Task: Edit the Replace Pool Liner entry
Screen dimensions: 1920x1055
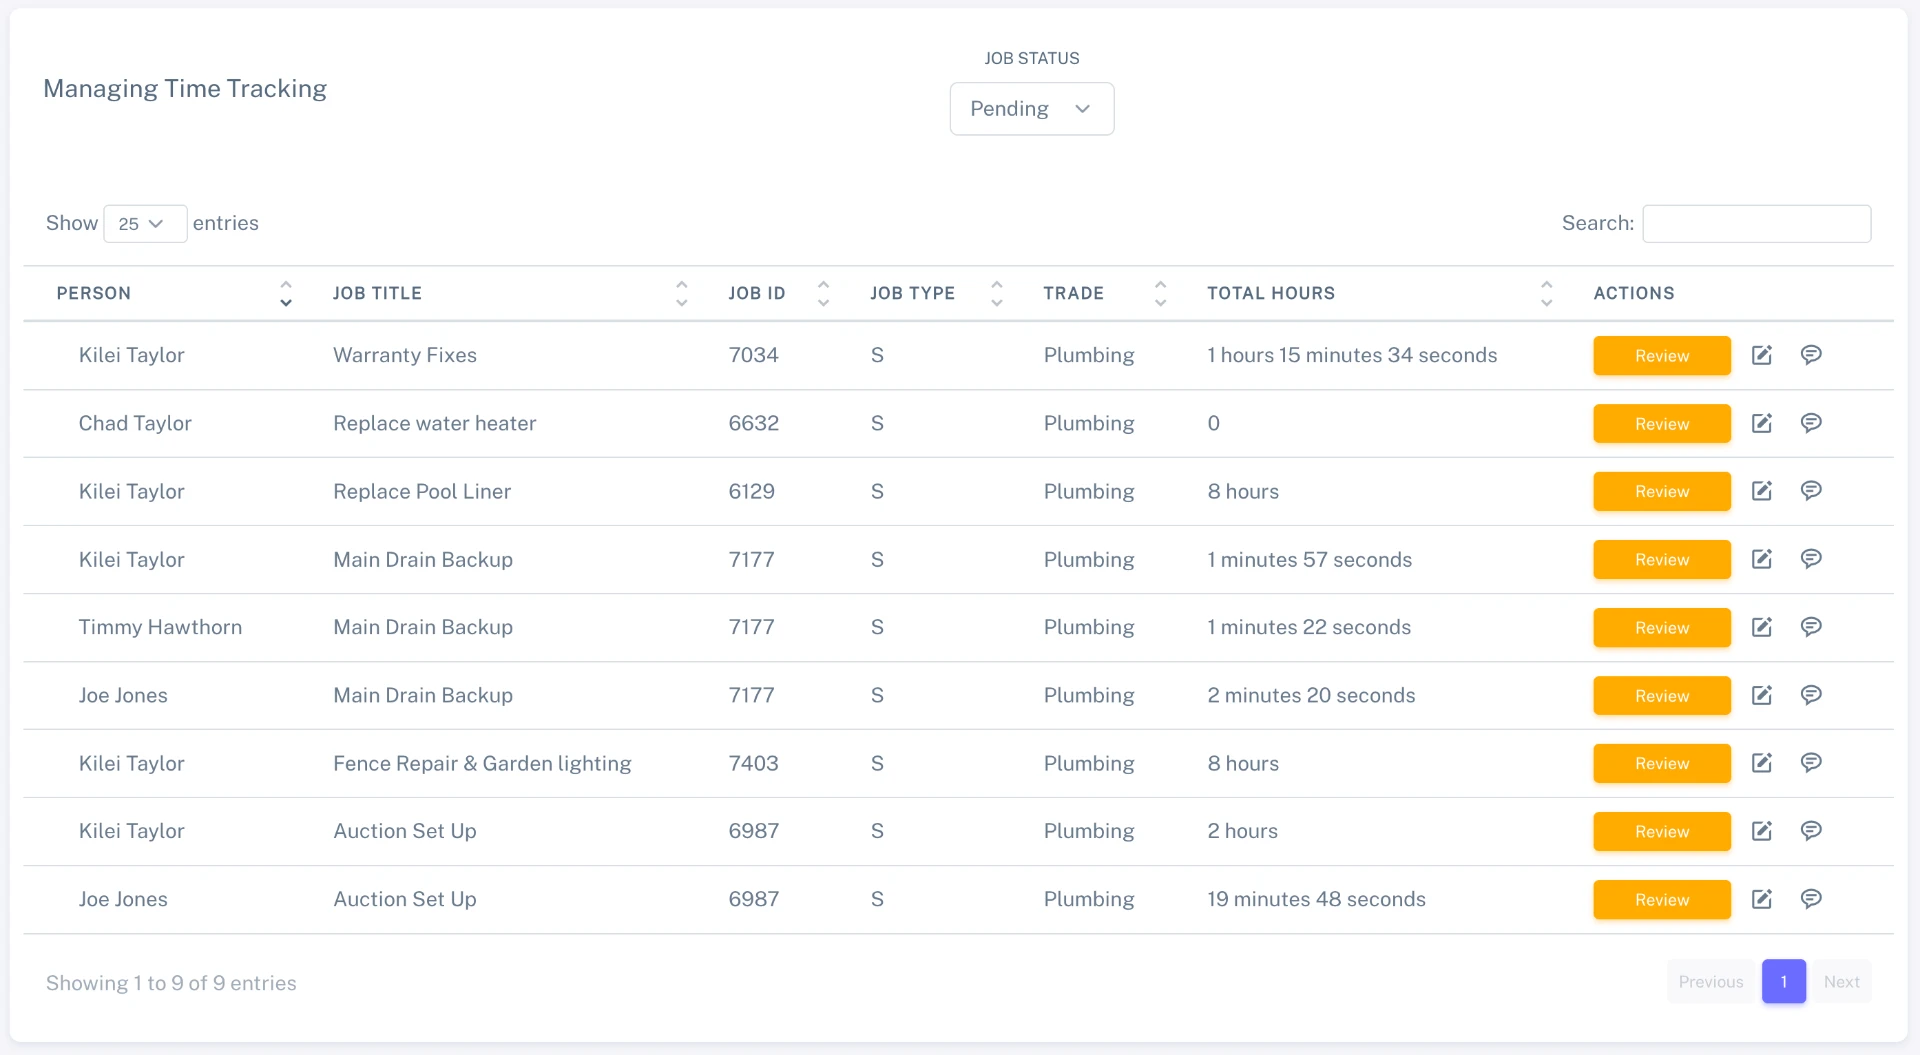Action: pyautogui.click(x=1762, y=491)
